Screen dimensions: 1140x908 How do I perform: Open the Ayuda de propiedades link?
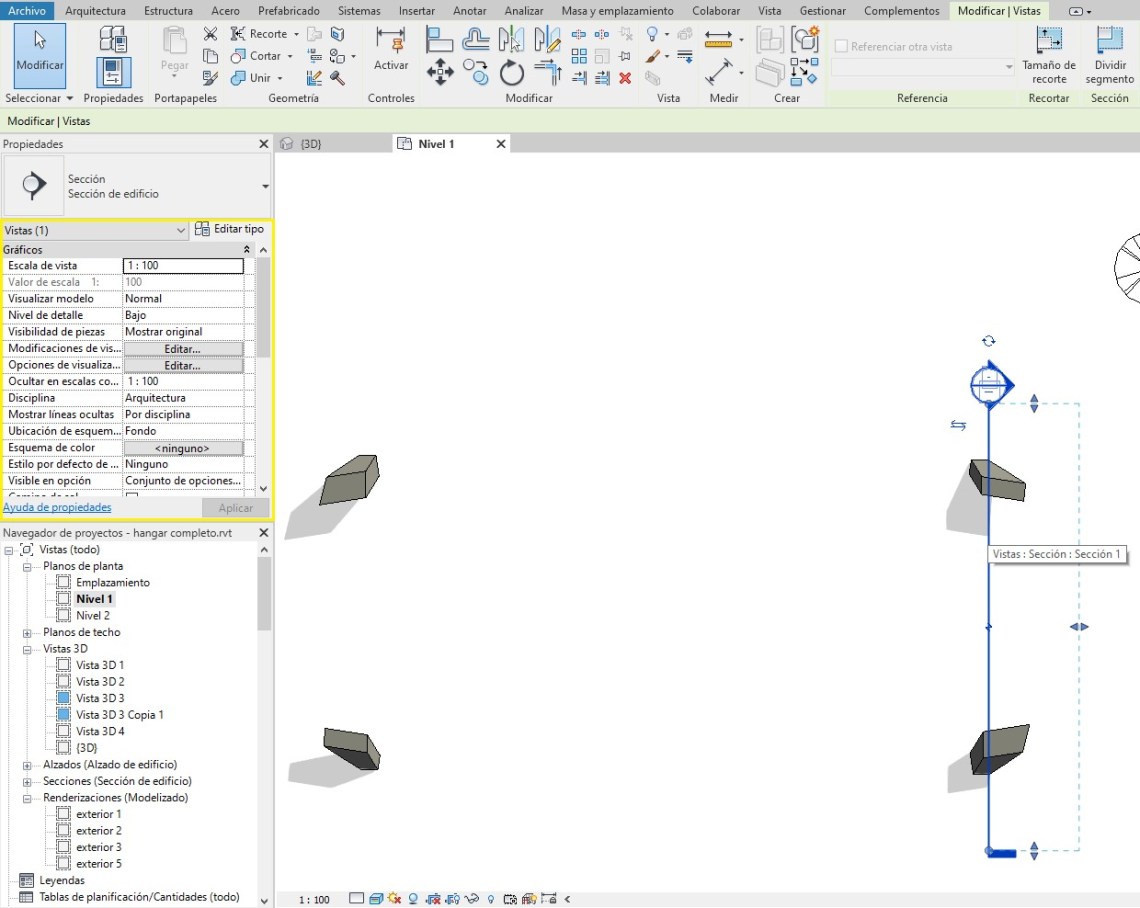tap(57, 507)
